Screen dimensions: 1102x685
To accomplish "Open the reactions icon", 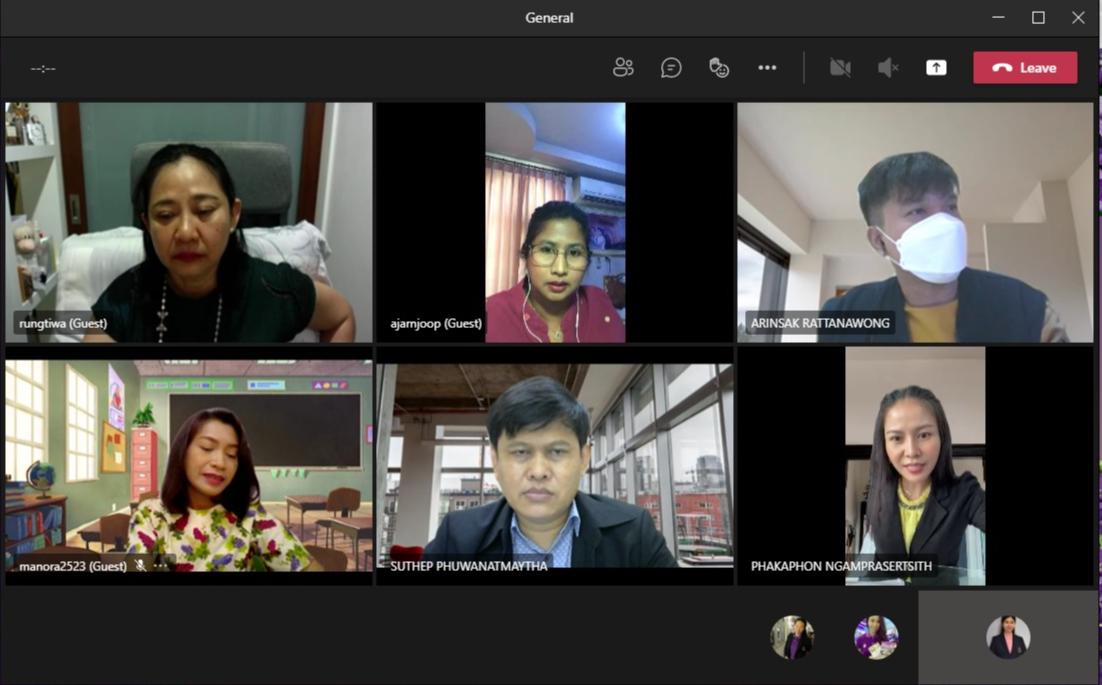I will point(719,67).
